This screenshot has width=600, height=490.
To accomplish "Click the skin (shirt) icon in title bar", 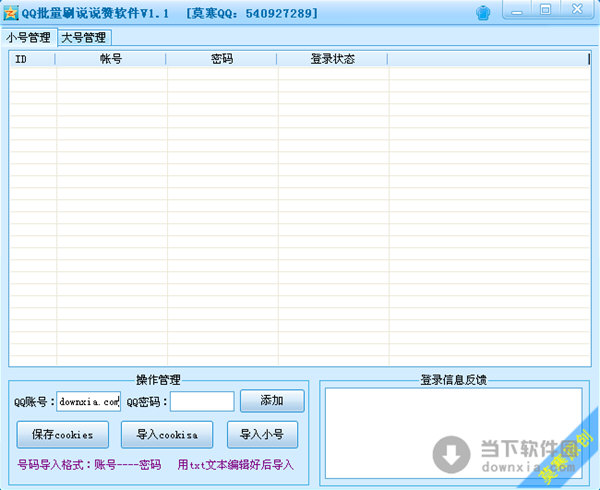I will tap(483, 13).
